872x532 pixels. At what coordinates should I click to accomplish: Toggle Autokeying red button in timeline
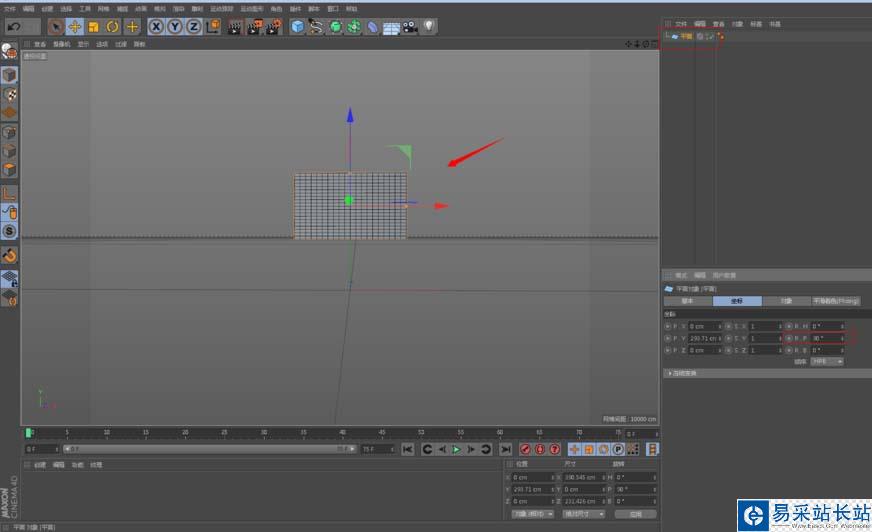[540, 449]
